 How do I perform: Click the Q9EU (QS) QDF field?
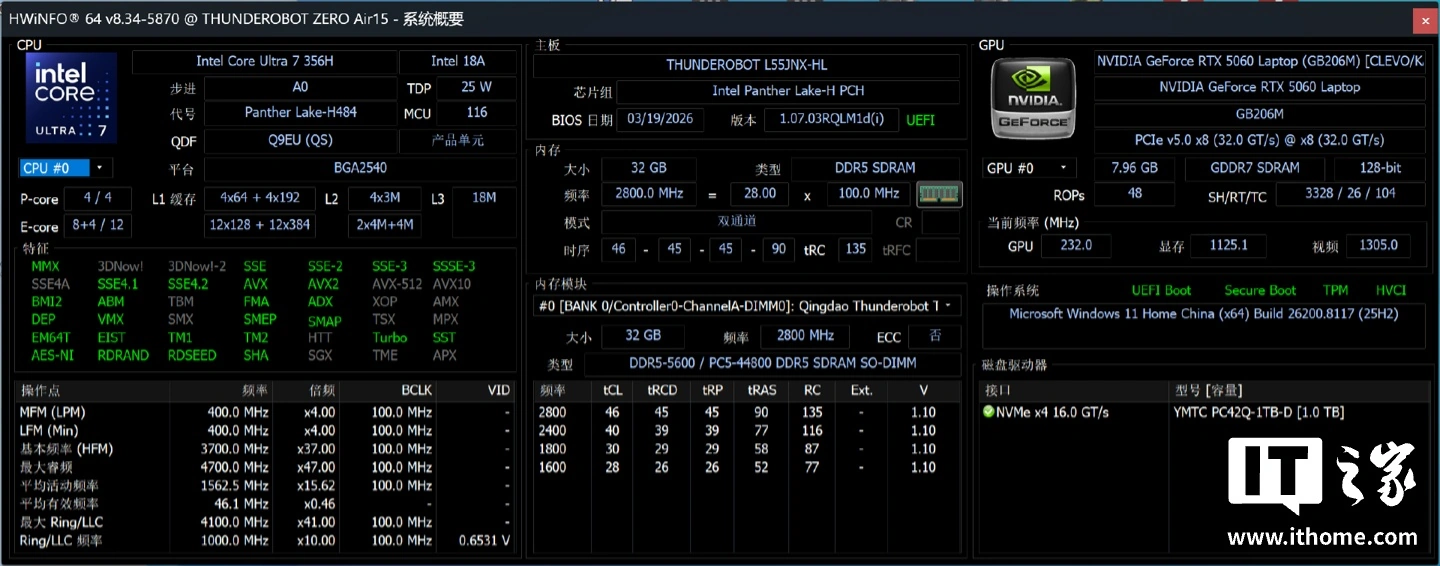point(301,140)
